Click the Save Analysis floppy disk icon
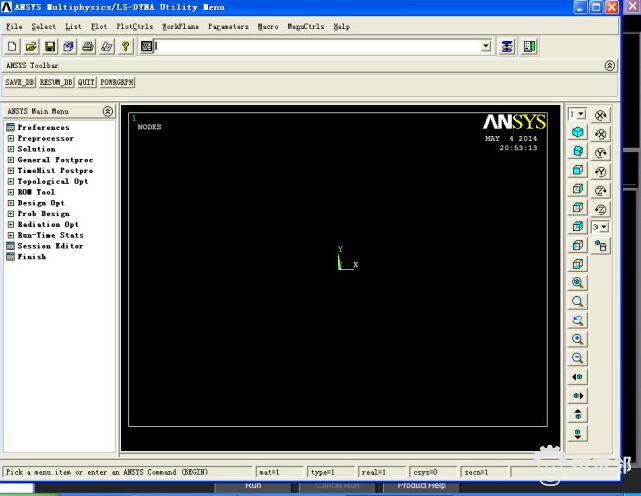The image size is (641, 496). 49,46
